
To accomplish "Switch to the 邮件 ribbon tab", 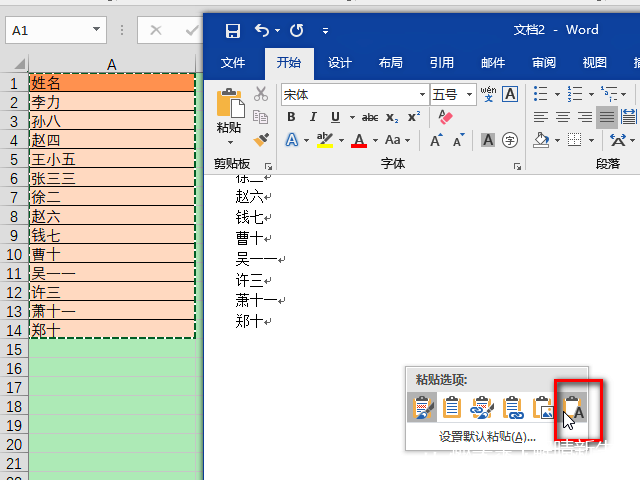I will click(x=493, y=63).
